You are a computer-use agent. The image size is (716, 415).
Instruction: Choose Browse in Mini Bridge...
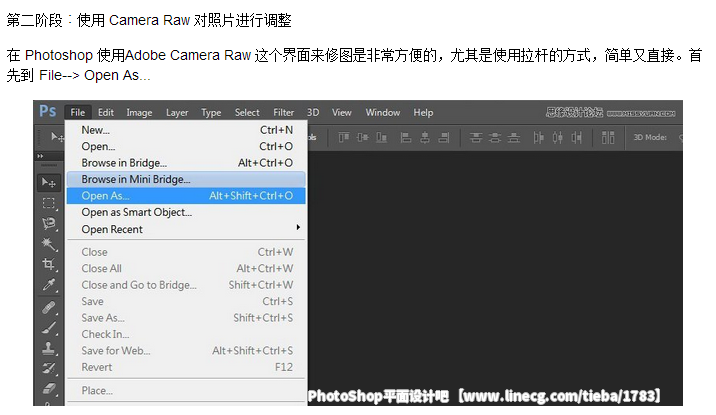tap(186, 179)
